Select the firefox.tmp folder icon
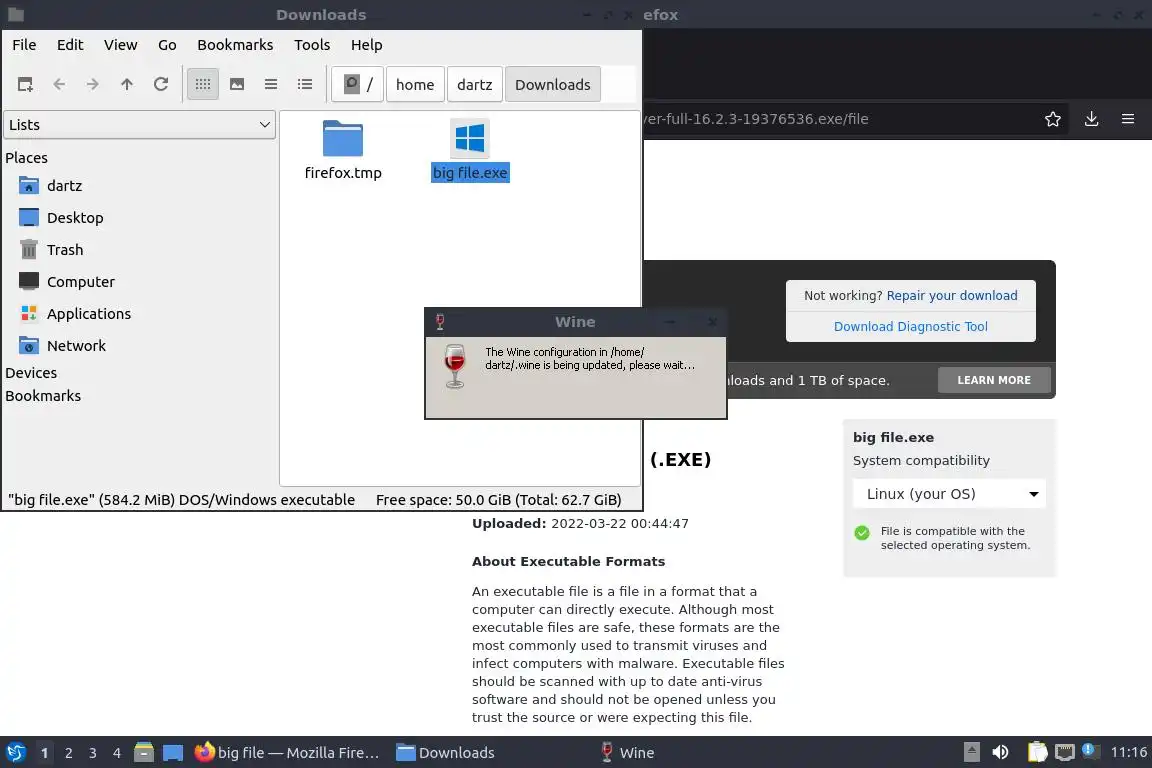 pos(343,138)
